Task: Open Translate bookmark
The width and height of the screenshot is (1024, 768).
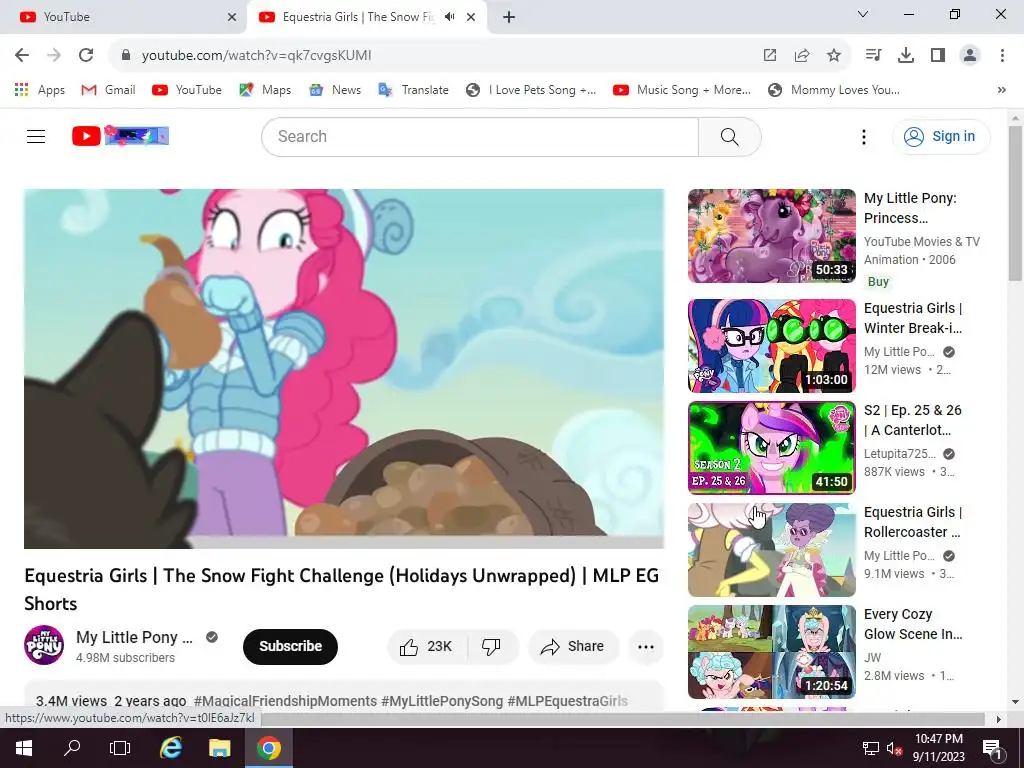Action: click(413, 90)
